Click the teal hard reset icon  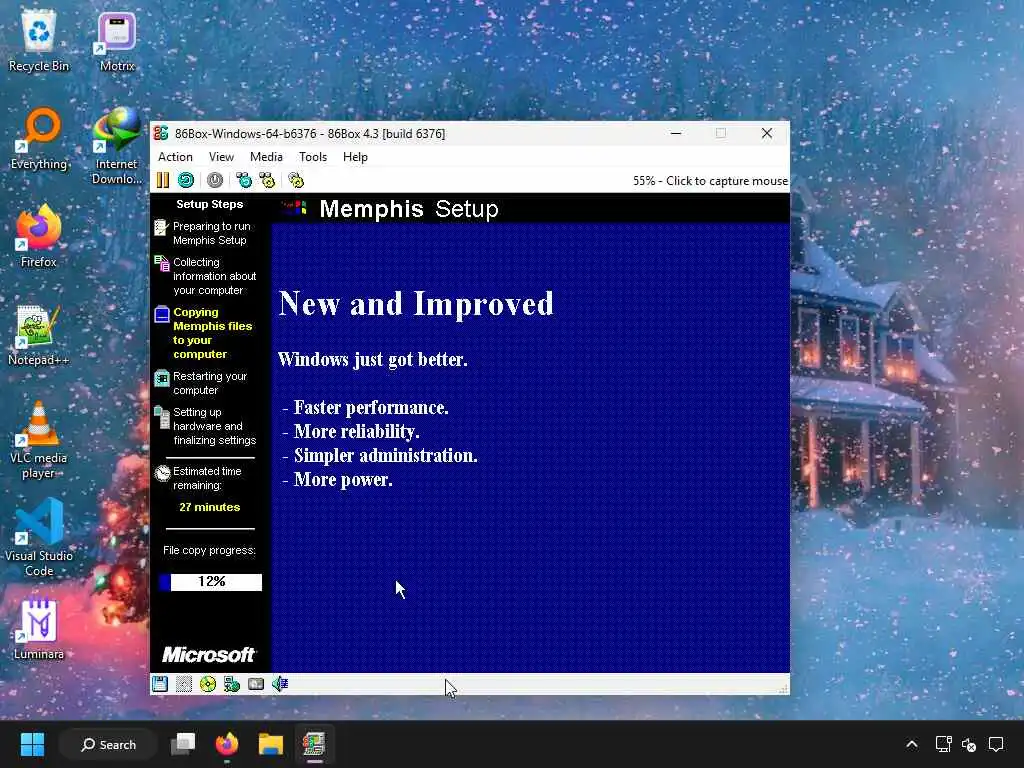coord(186,180)
